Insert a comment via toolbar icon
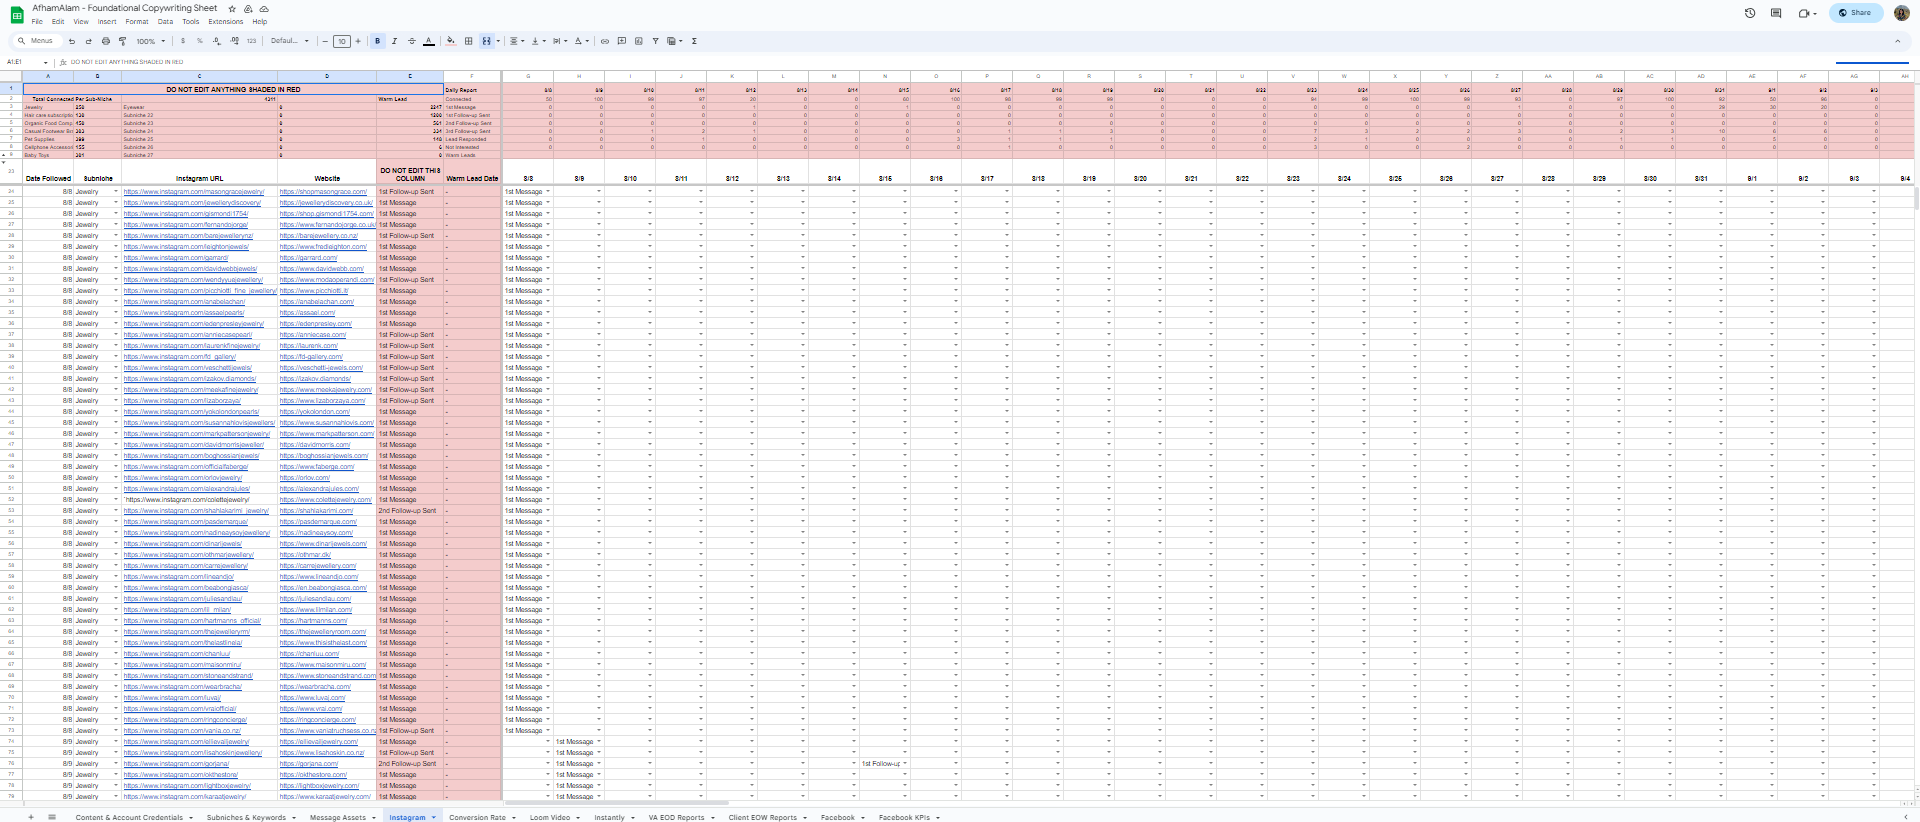Viewport: 1920px width, 822px height. (622, 41)
